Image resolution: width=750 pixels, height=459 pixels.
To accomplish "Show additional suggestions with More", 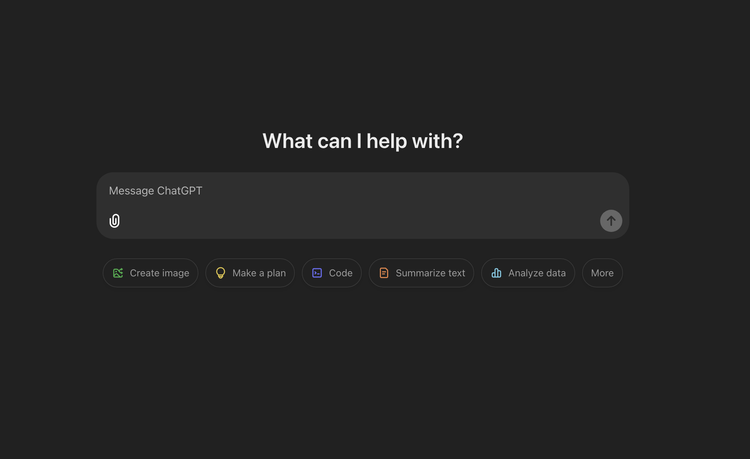I will click(x=602, y=273).
